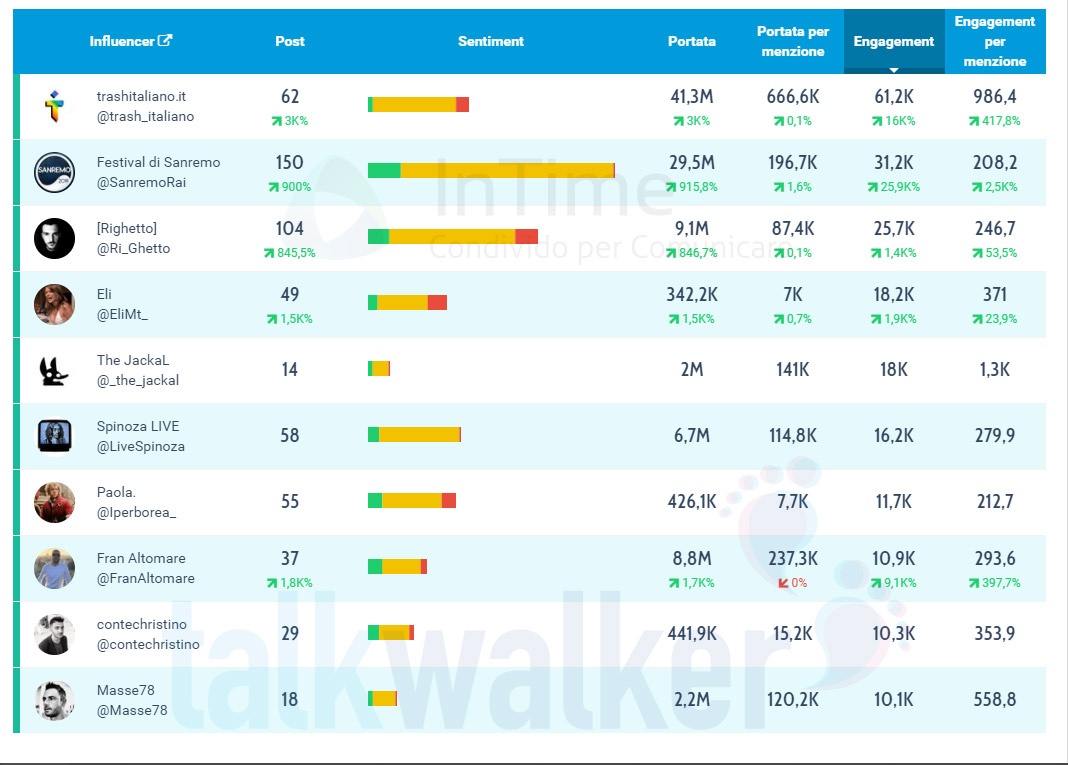Sort by Engagement per menzione header
The height and width of the screenshot is (765, 1068).
[994, 41]
